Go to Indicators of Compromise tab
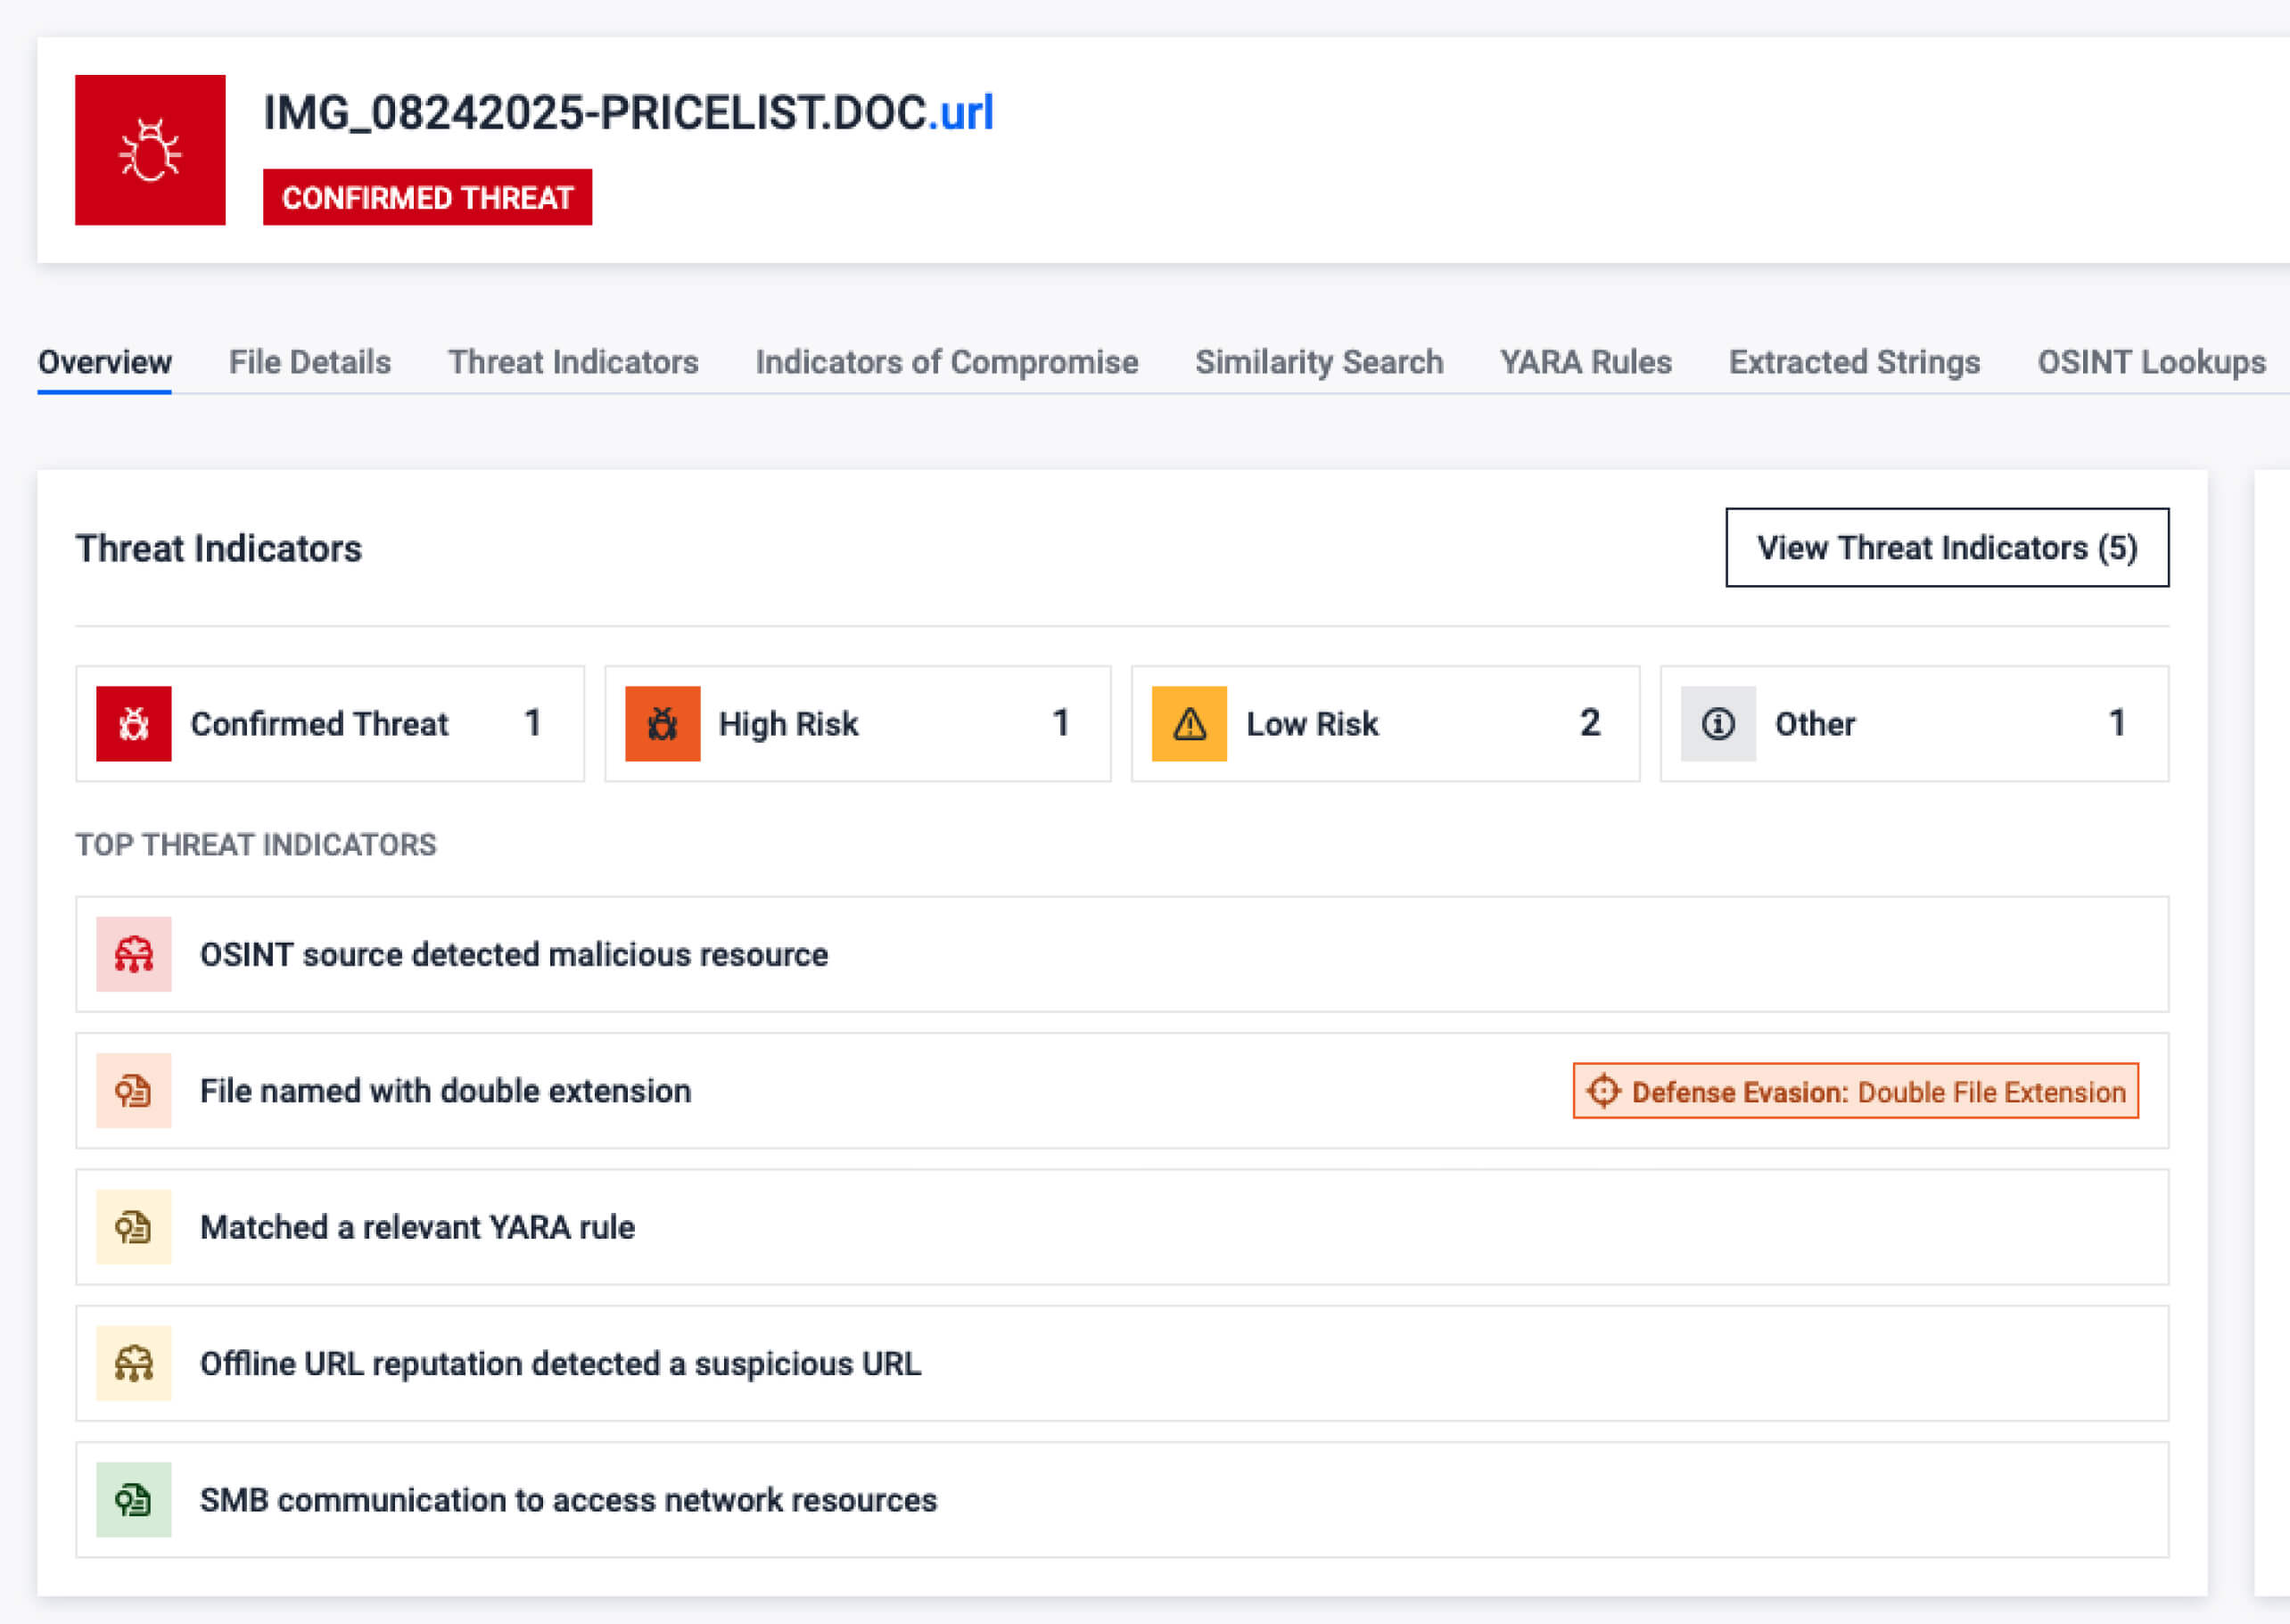Screen dimensions: 2290x1624 click(x=946, y=362)
